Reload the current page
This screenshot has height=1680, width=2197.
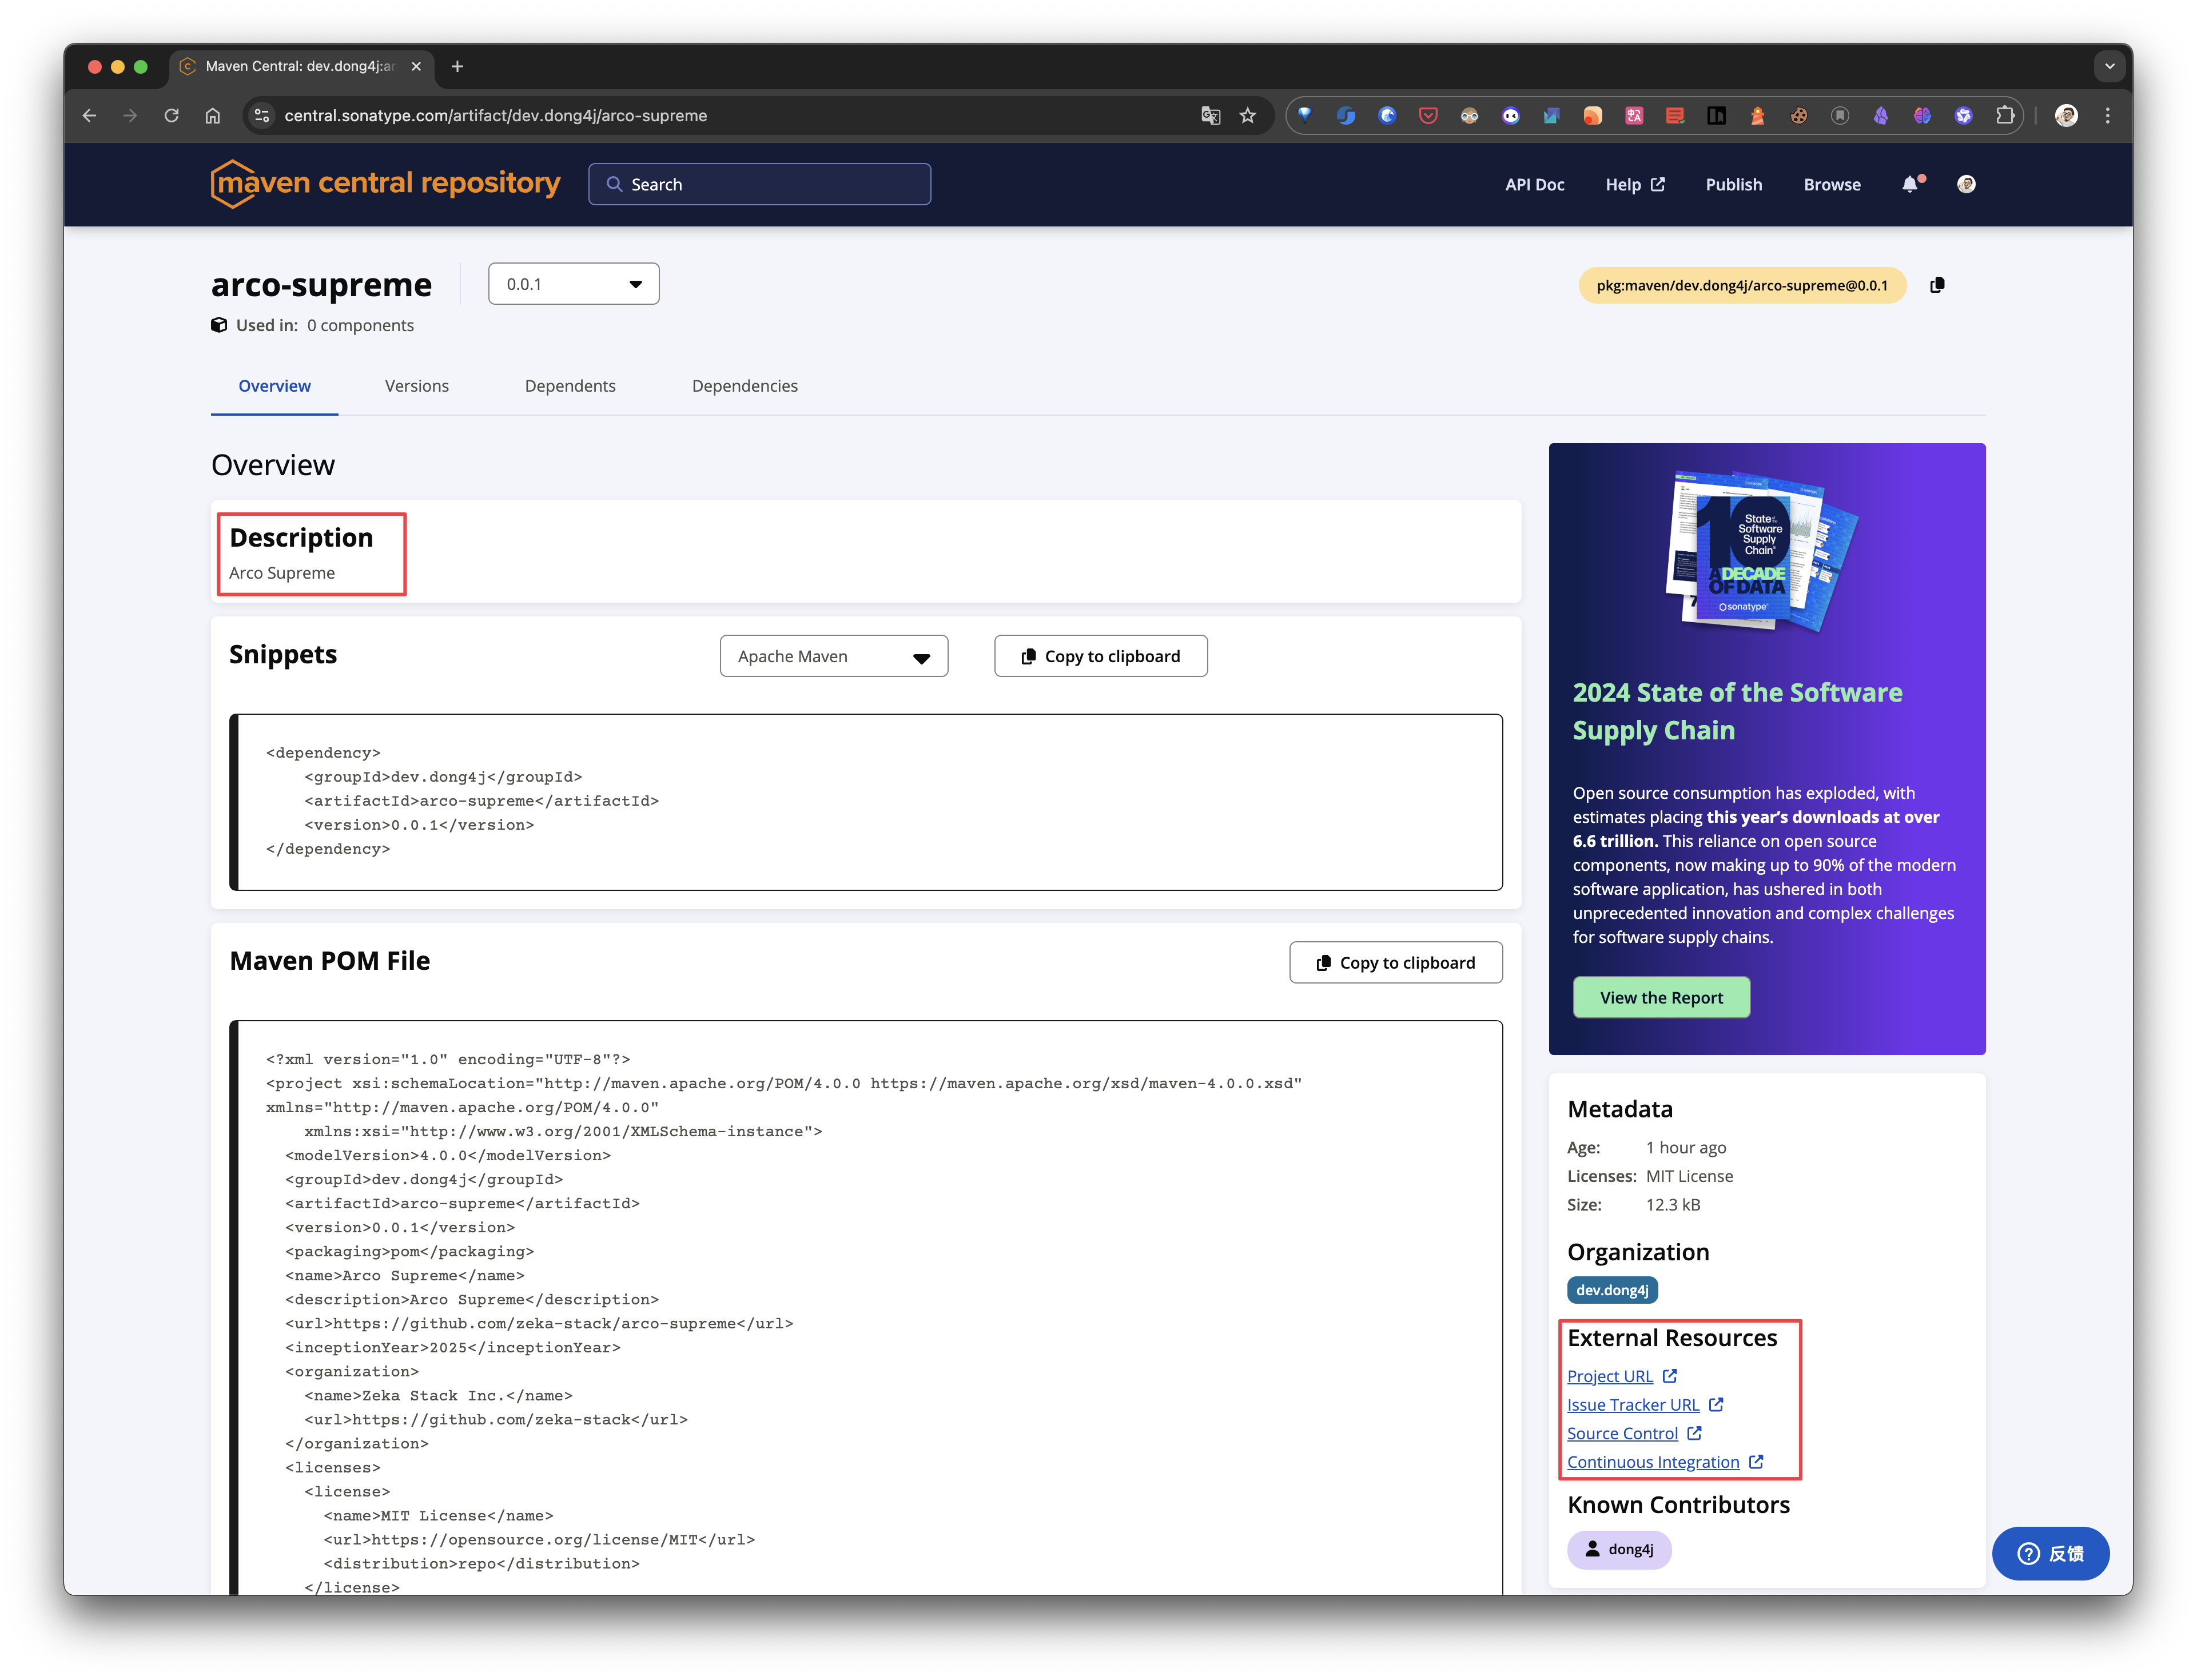point(171,116)
